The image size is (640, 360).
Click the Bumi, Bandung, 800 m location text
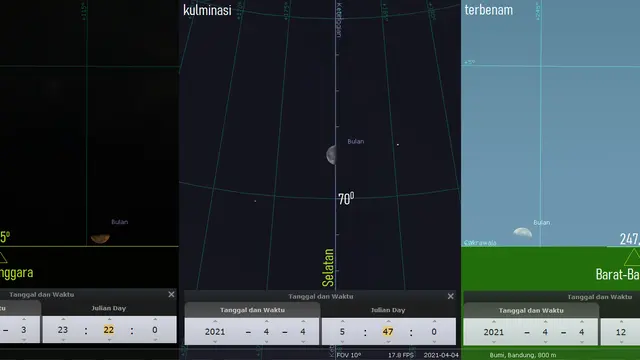point(523,355)
